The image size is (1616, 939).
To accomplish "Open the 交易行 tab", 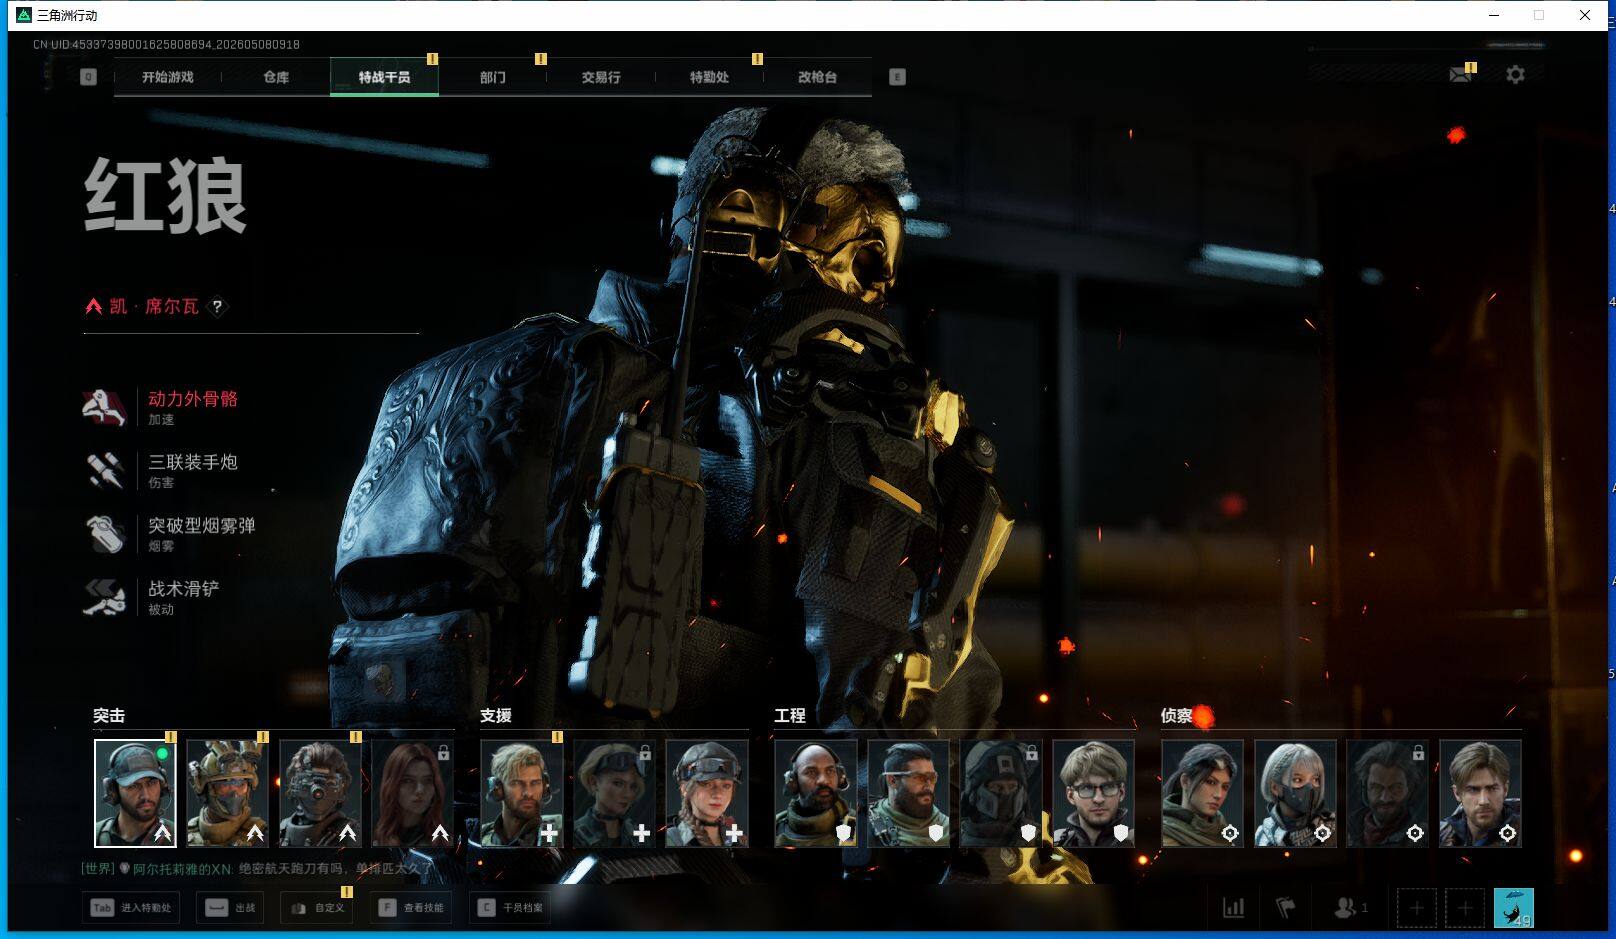I will click(x=601, y=77).
